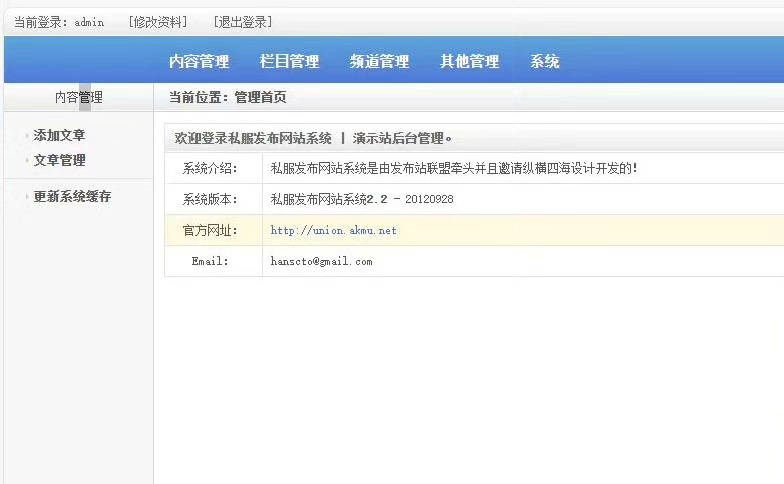Screen dimensions: 784x484
Task: Select 其他管理 in the blue navigation bar
Action: [x=469, y=62]
